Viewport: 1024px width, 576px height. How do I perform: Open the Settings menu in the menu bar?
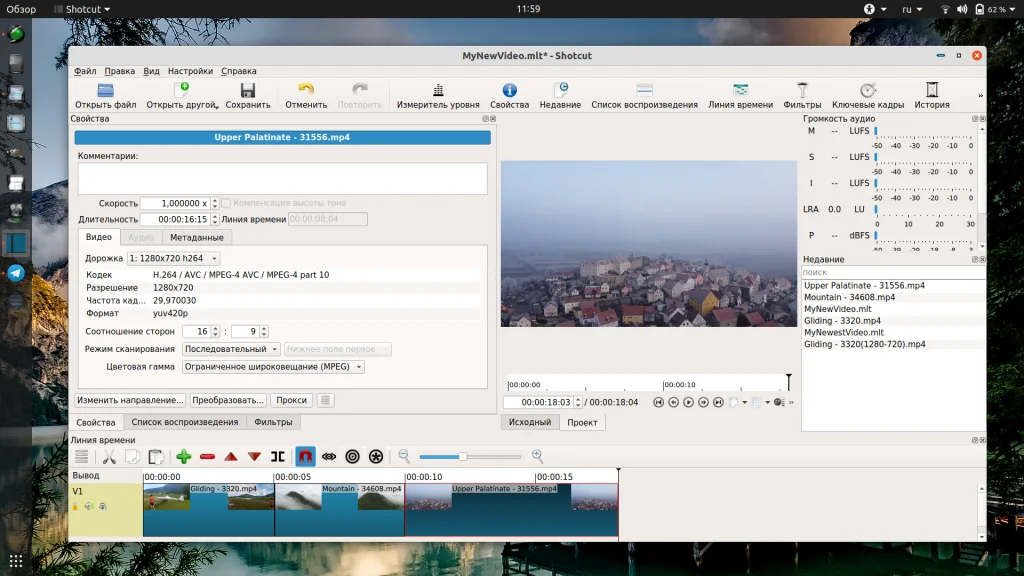click(190, 71)
